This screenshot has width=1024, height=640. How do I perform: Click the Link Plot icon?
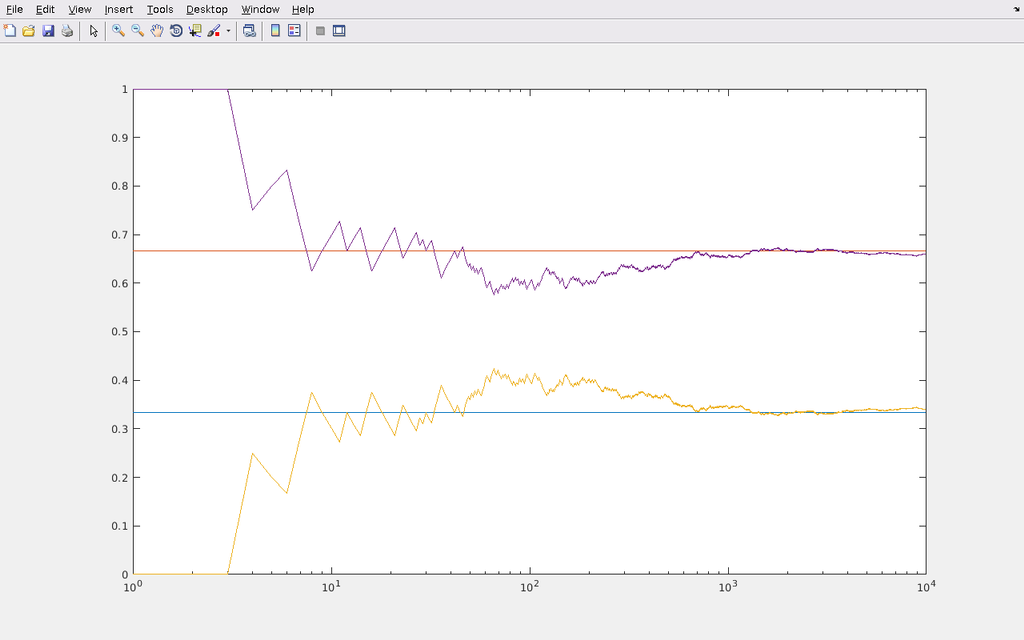(x=249, y=31)
